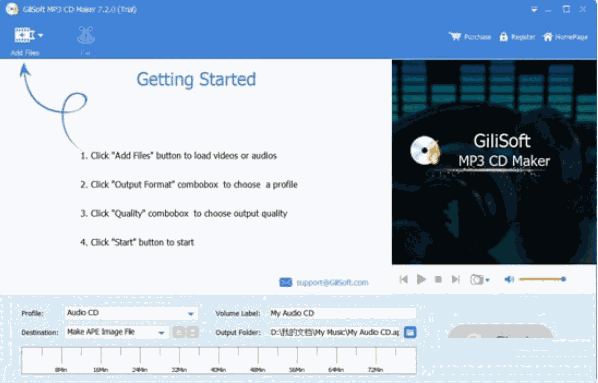Screen dimensions: 598x383
Task: Click the GiliSoft MP3 CD Maker preview screen
Action: coord(494,162)
